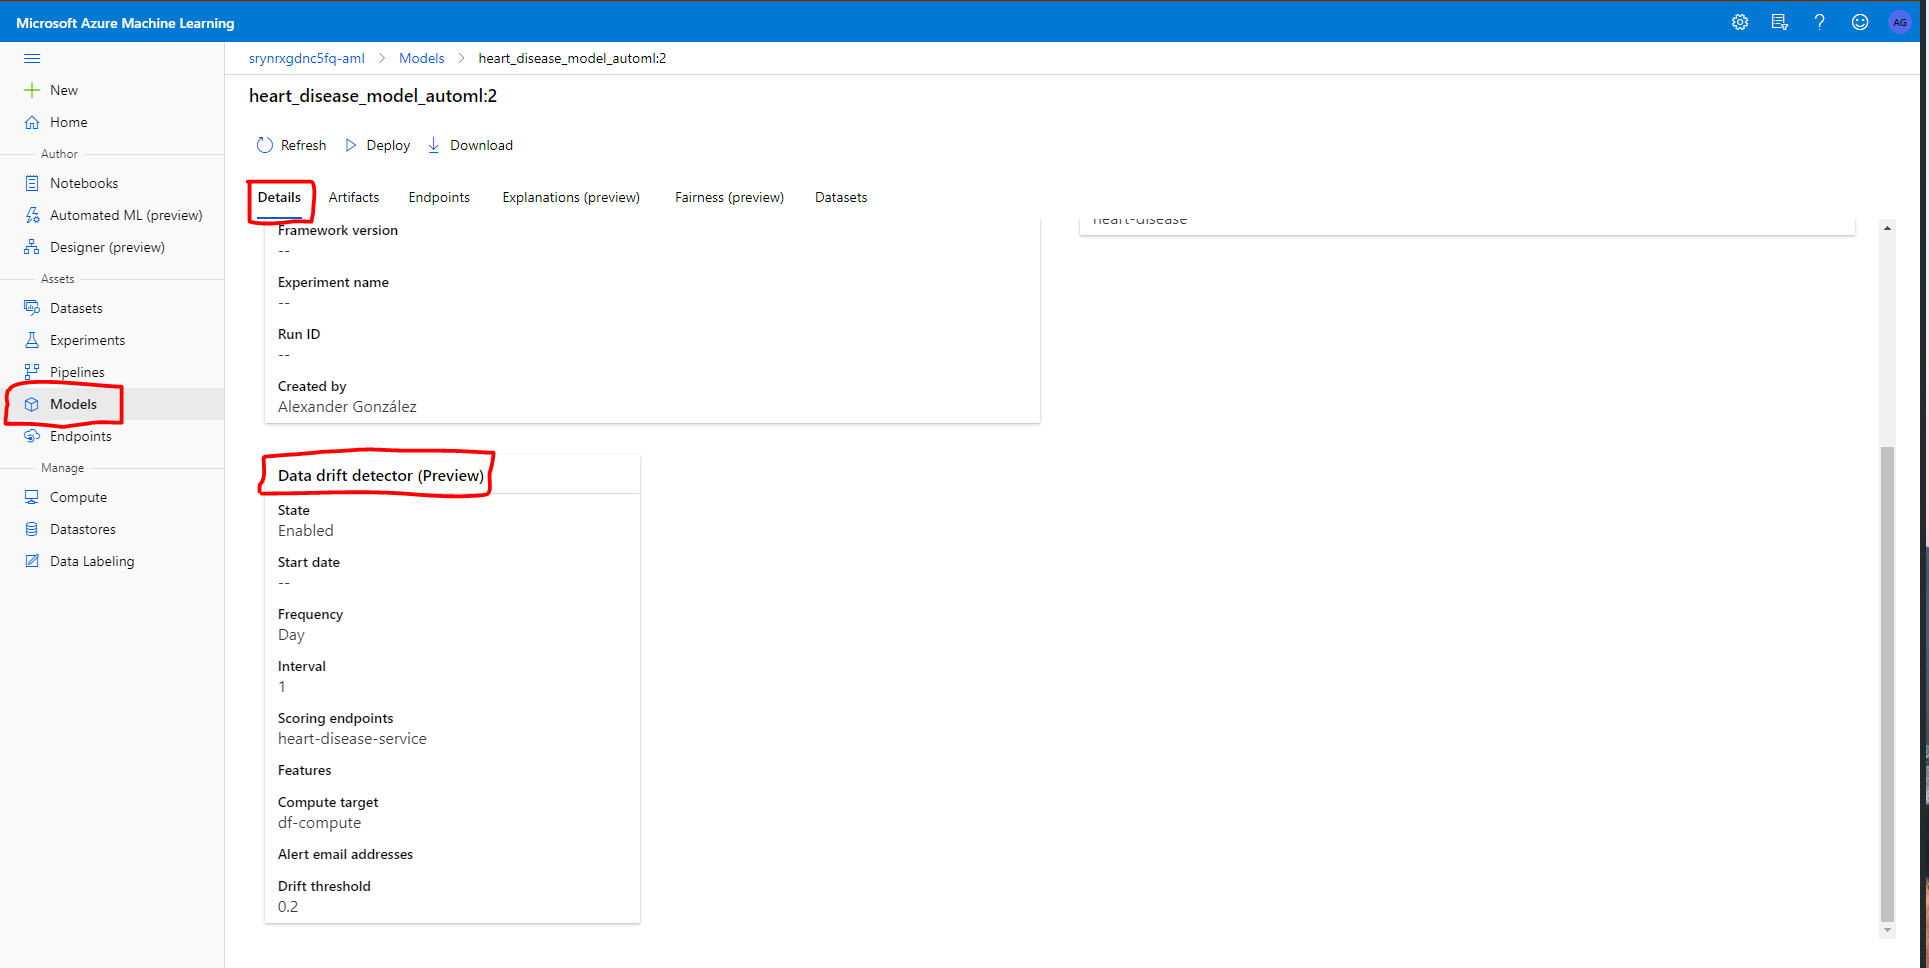Click the scrollbar down arrow

pyautogui.click(x=1887, y=930)
